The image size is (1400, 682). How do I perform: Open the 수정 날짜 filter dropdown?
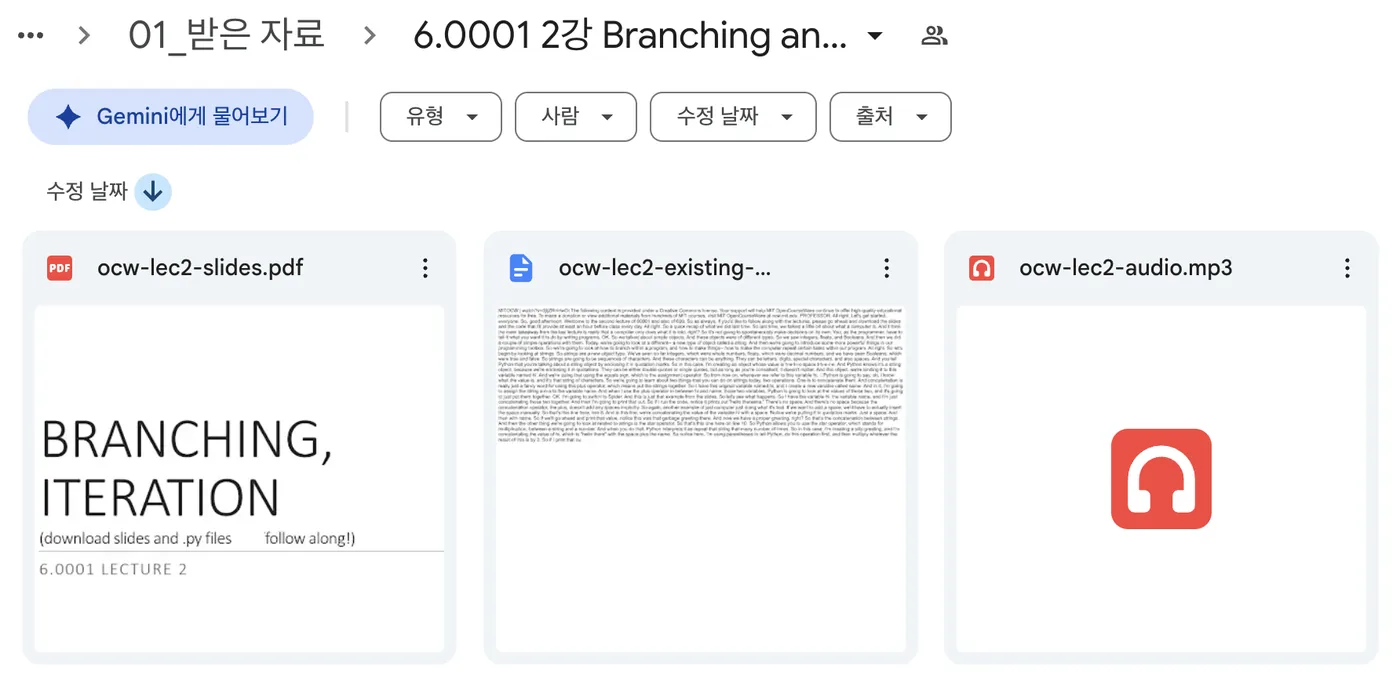pos(733,117)
